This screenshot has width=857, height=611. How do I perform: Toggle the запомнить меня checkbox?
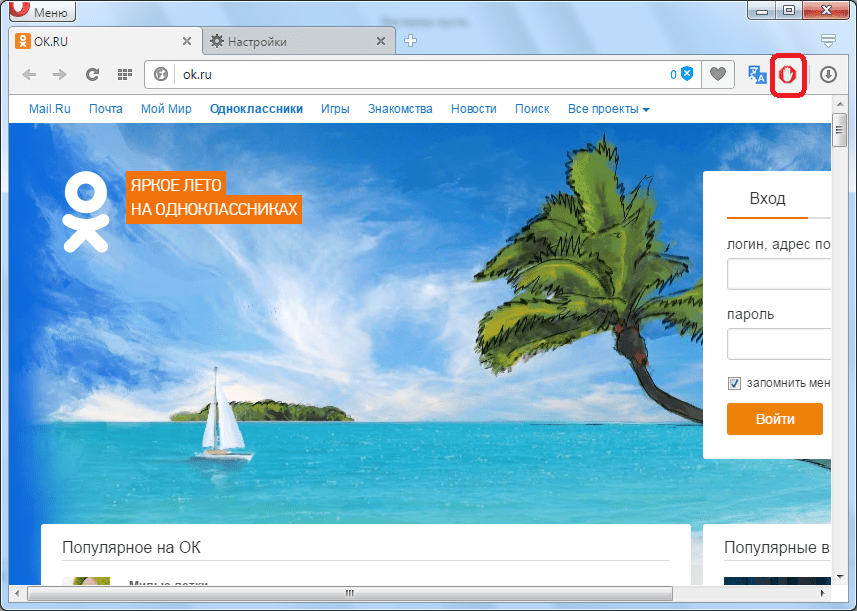coord(734,383)
